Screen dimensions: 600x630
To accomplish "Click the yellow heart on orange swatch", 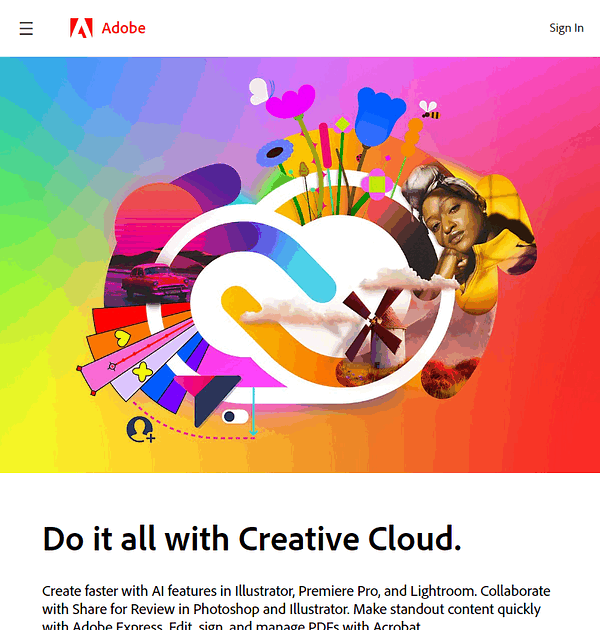I will click(123, 338).
